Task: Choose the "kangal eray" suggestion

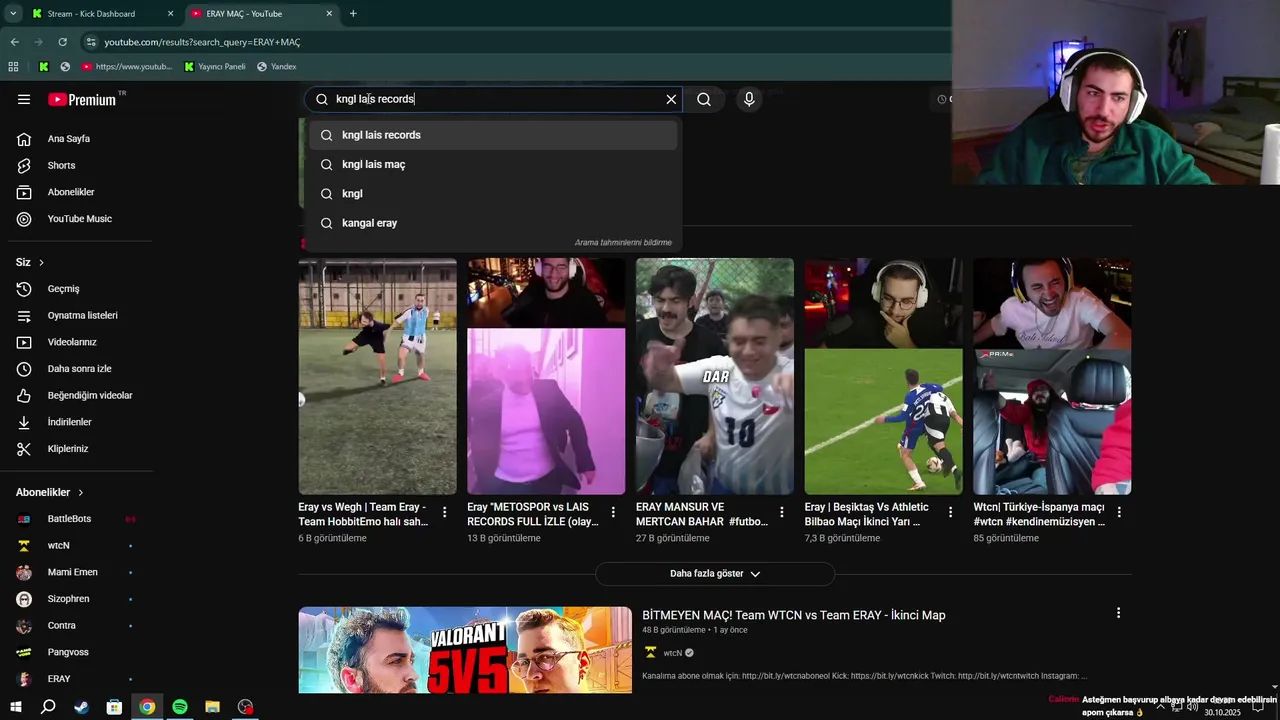Action: coord(493,222)
